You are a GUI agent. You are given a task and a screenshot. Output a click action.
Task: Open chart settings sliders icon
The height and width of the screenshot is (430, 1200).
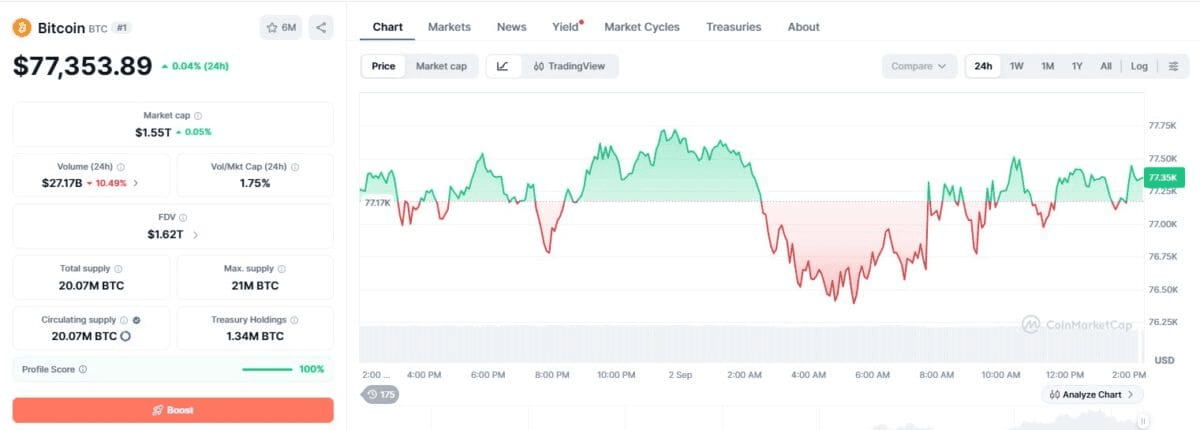pos(1173,66)
